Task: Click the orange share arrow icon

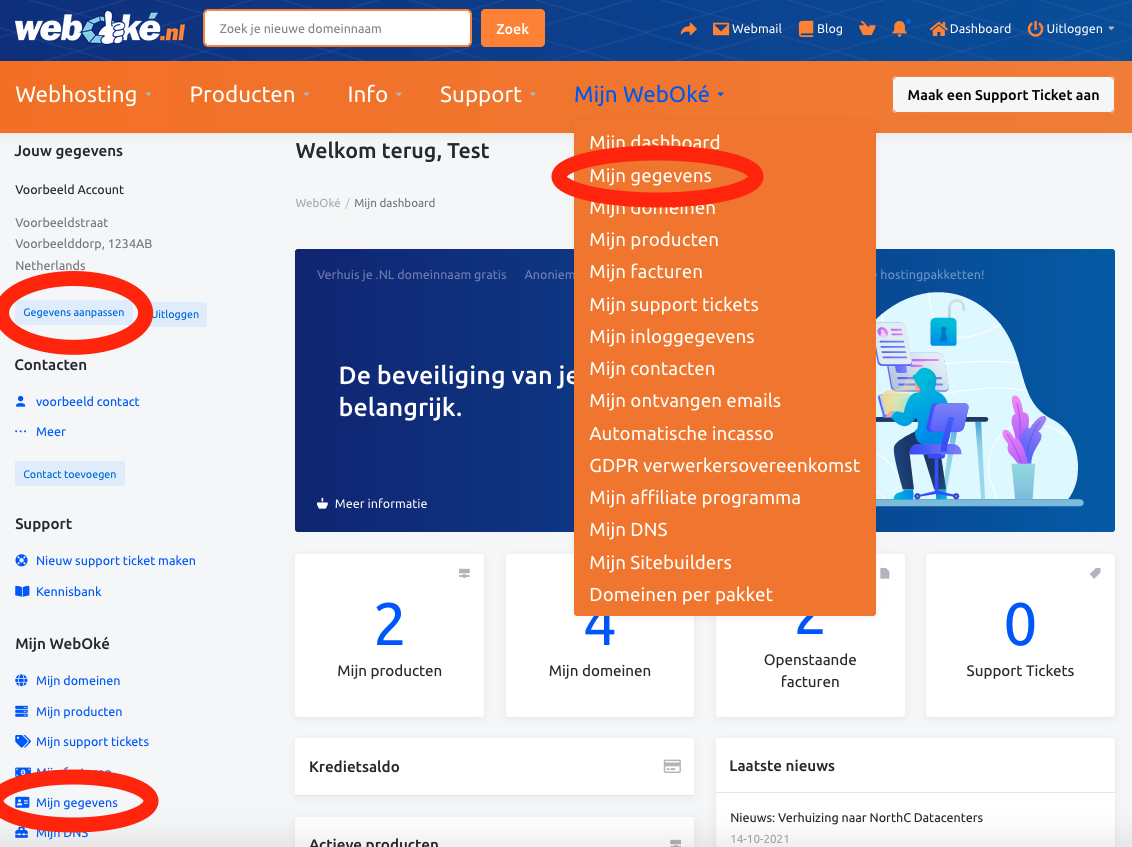Action: [x=689, y=29]
